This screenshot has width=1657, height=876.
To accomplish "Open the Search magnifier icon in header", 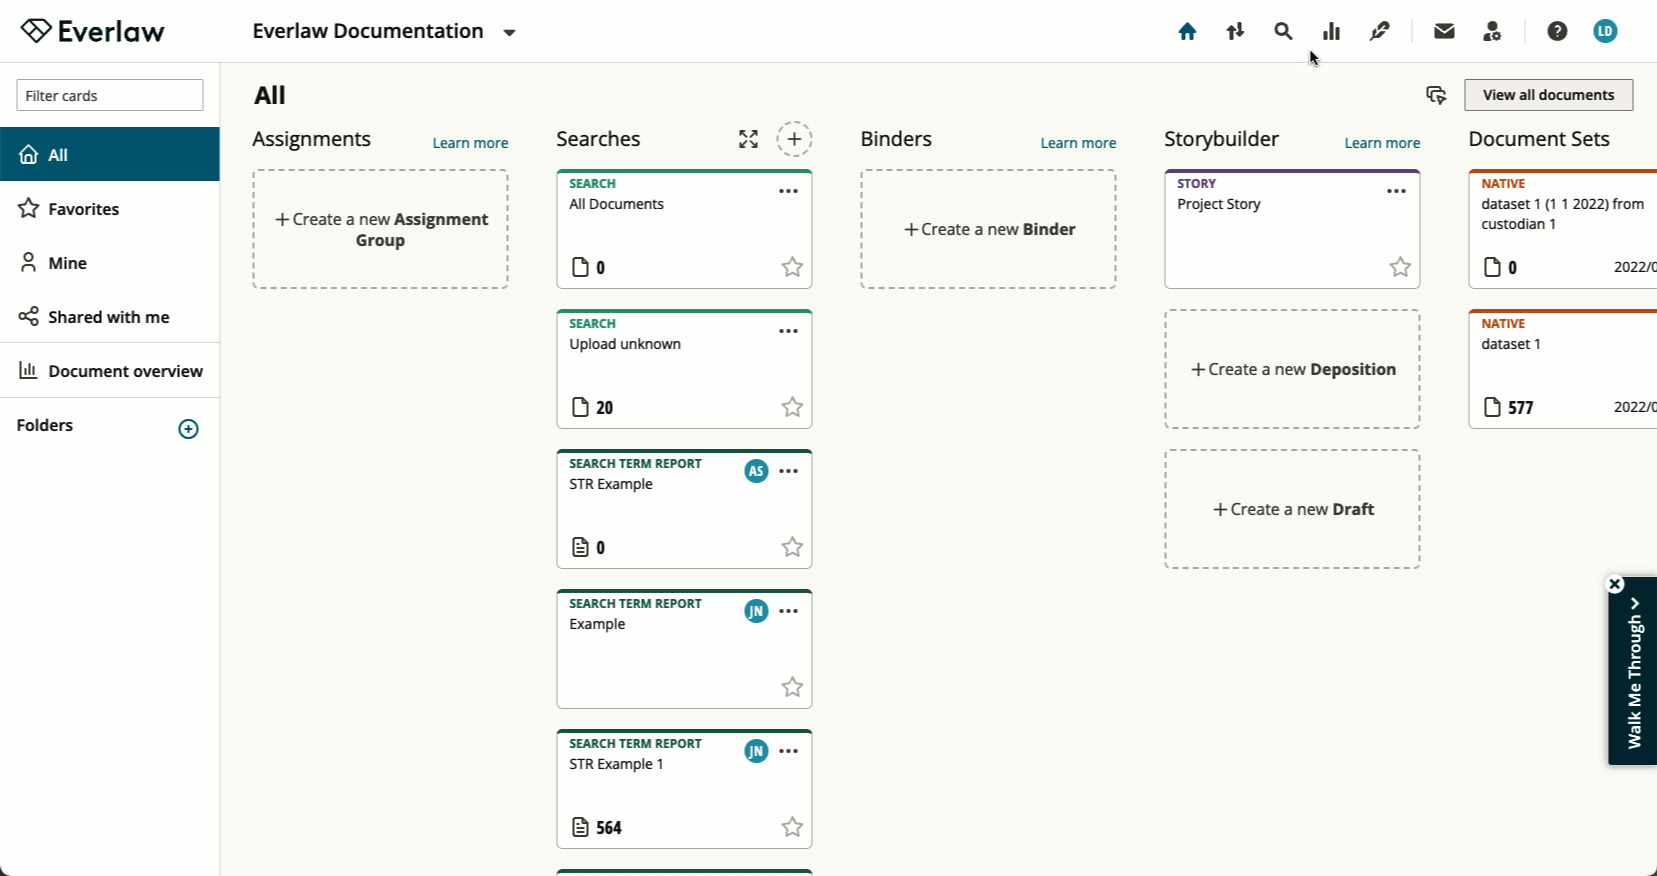I will (x=1283, y=31).
